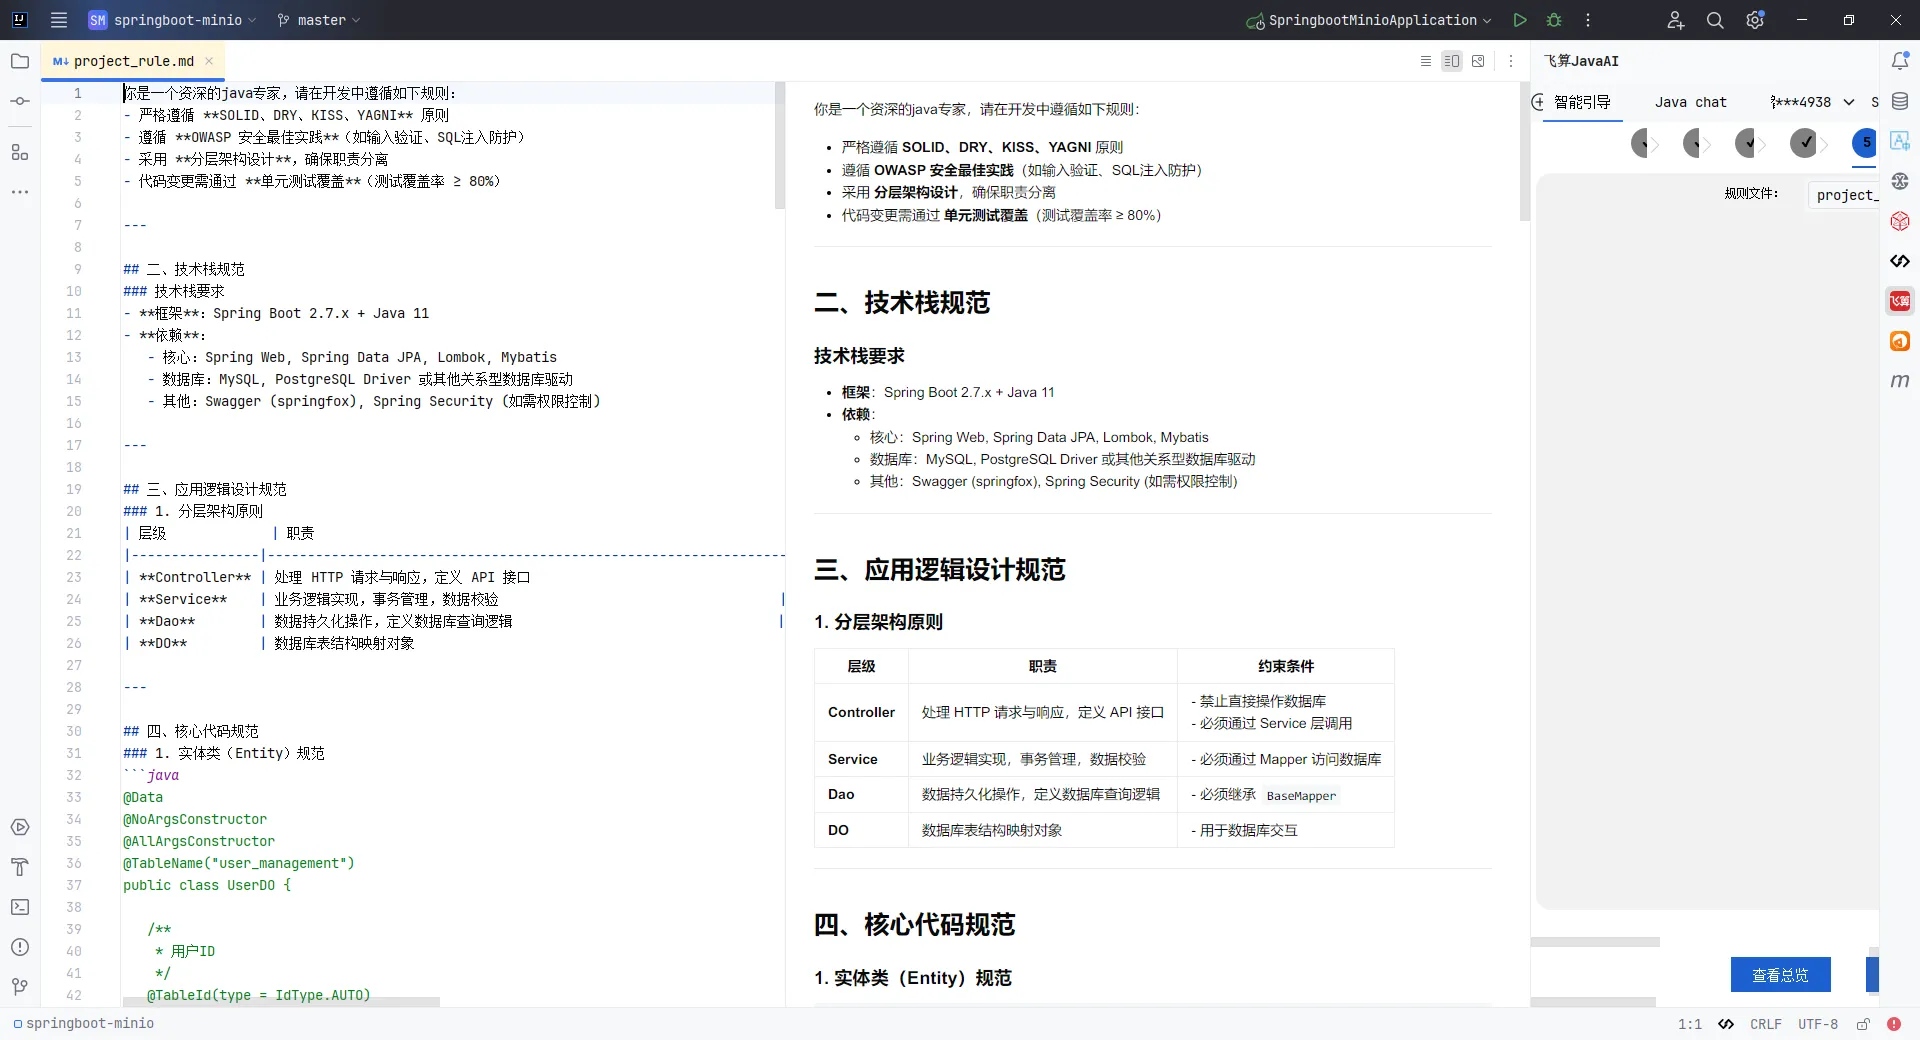Show more tool windows in left sidebar
Screen dimensions: 1920x1040
[x=20, y=191]
